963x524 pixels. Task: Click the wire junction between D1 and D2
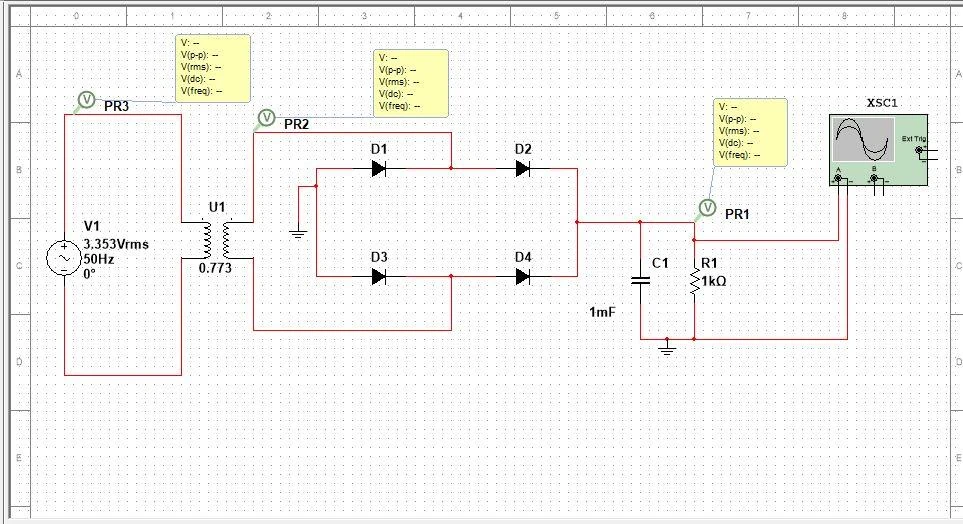point(451,168)
